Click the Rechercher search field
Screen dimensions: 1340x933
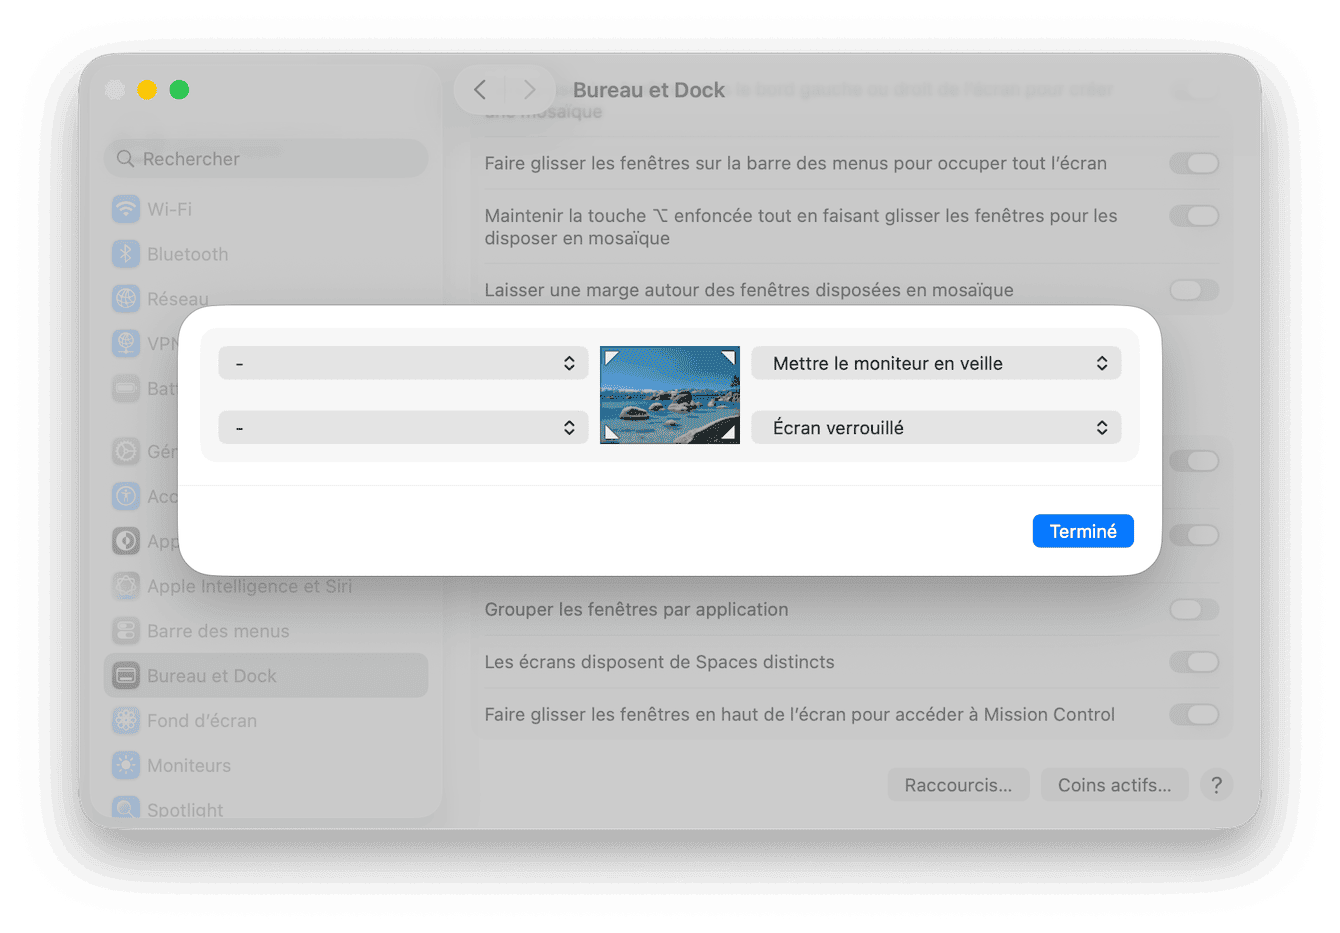(266, 159)
